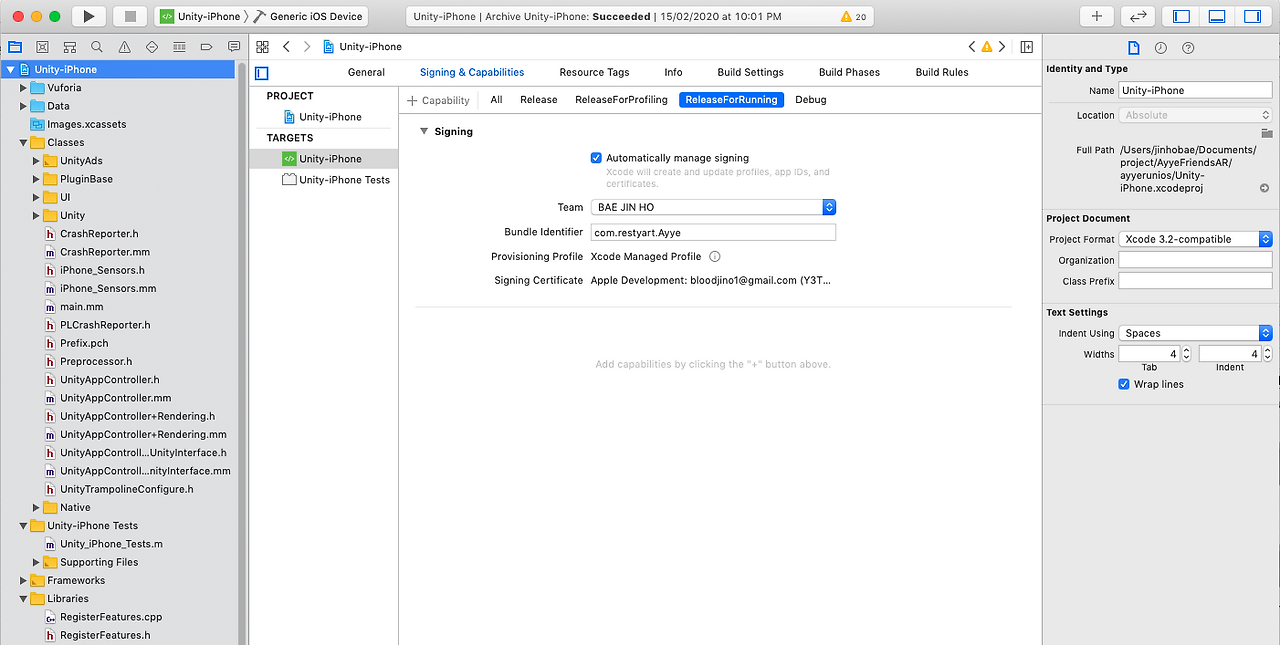
Task: Go back in editor history
Action: [x=286, y=47]
